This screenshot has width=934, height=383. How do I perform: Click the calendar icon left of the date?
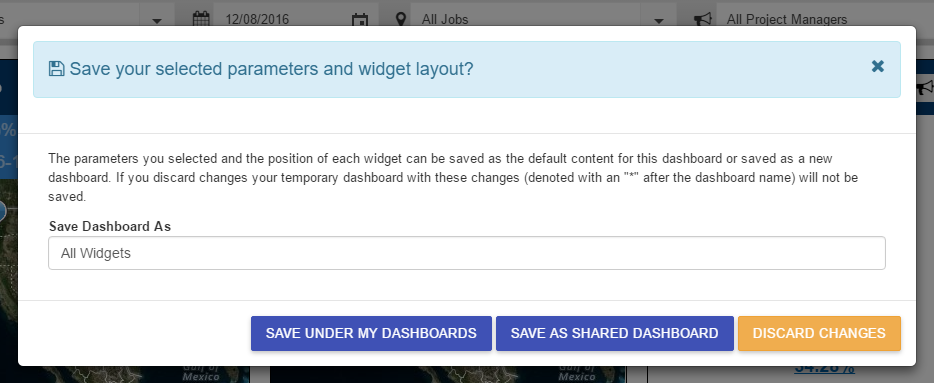tap(201, 19)
